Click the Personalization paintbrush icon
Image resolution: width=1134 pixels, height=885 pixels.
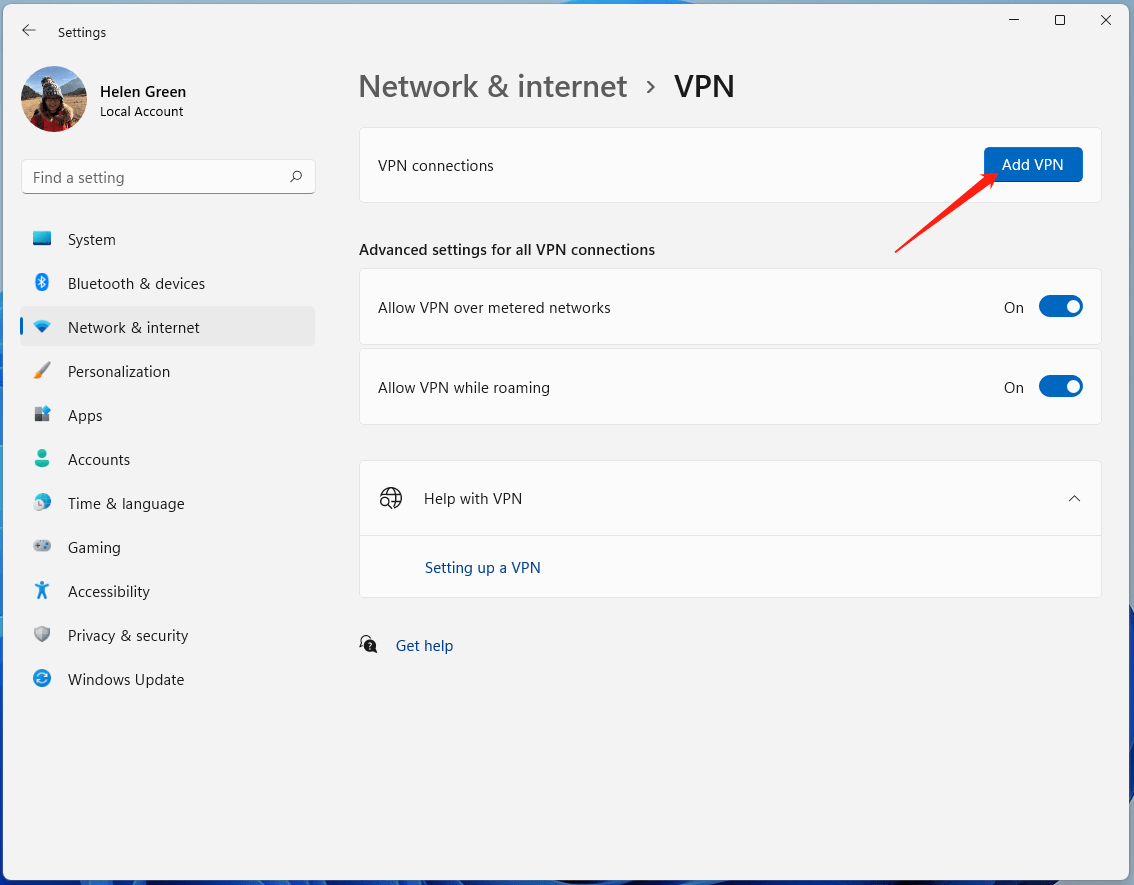pyautogui.click(x=42, y=371)
